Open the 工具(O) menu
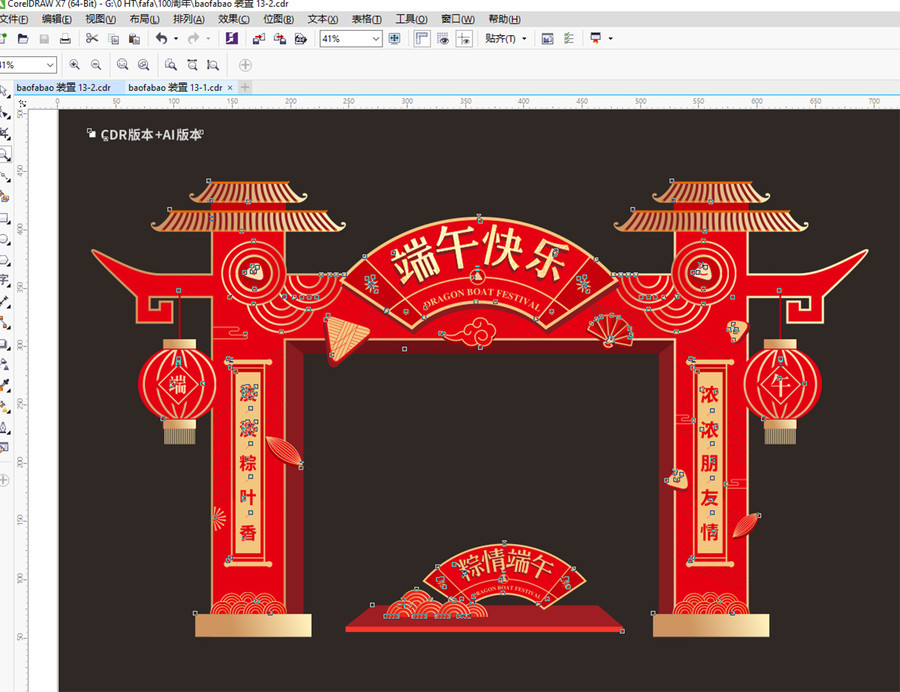 412,19
